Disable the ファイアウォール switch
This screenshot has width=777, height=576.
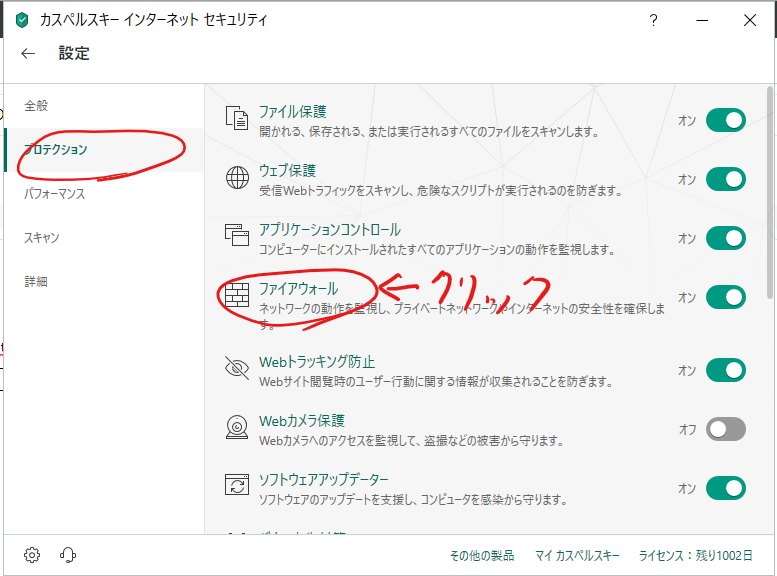[725, 297]
